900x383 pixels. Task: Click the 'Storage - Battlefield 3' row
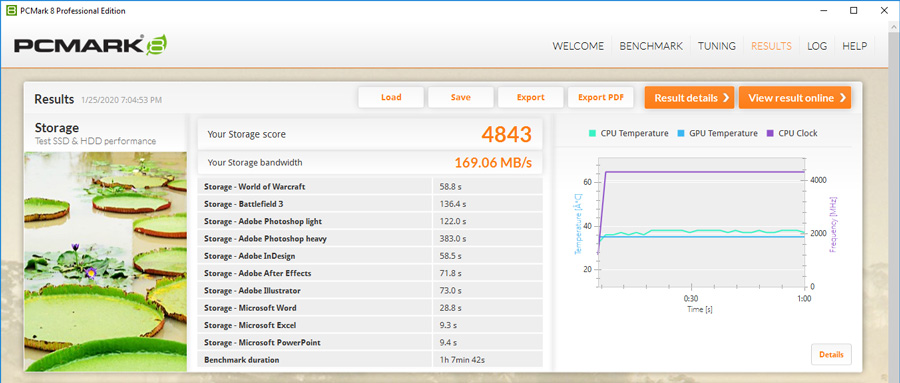pyautogui.click(x=370, y=204)
